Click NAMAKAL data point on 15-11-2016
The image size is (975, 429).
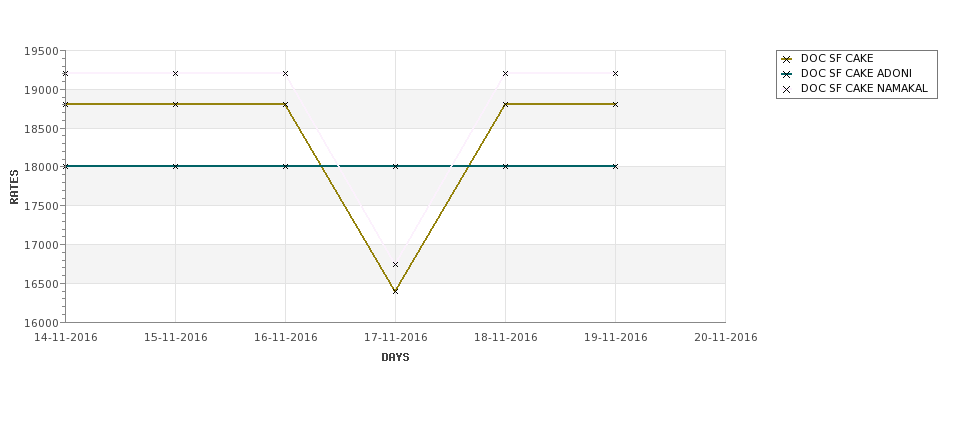coord(175,73)
